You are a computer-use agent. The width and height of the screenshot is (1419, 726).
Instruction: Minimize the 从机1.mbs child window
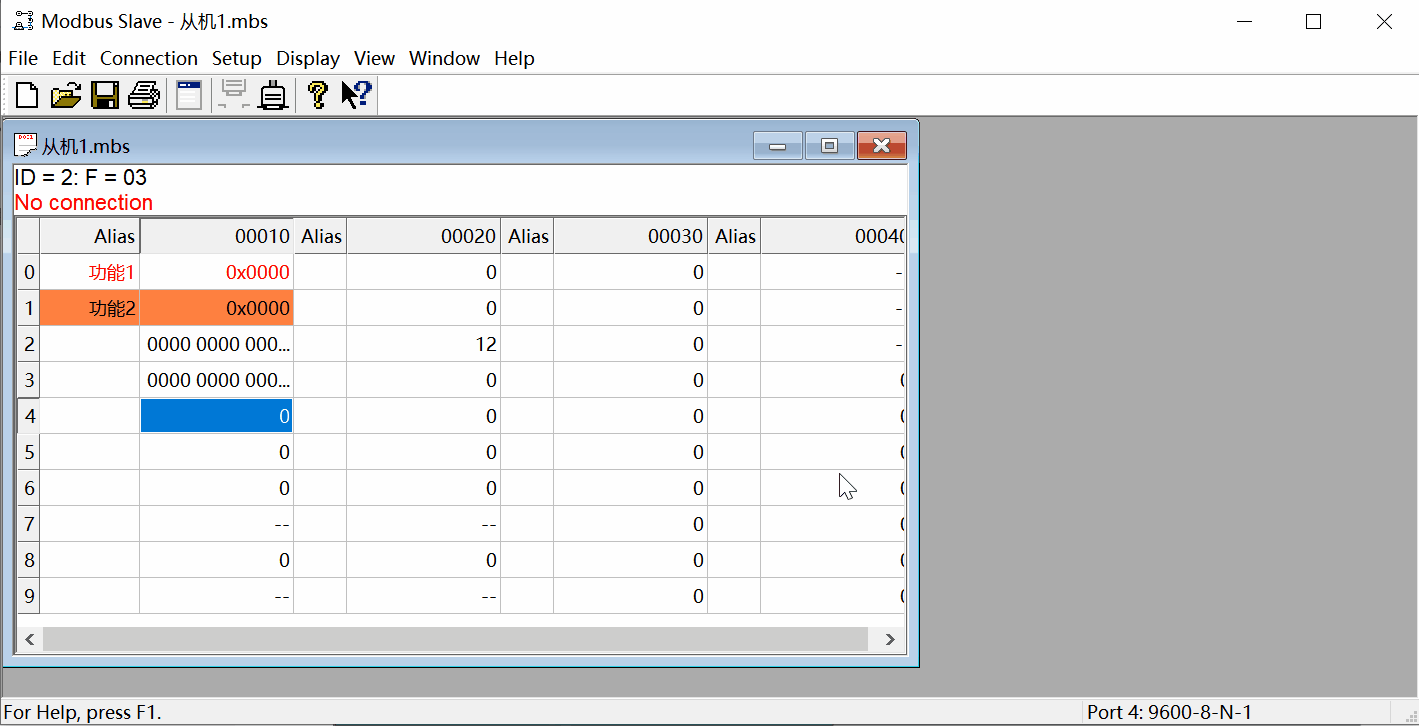778,146
